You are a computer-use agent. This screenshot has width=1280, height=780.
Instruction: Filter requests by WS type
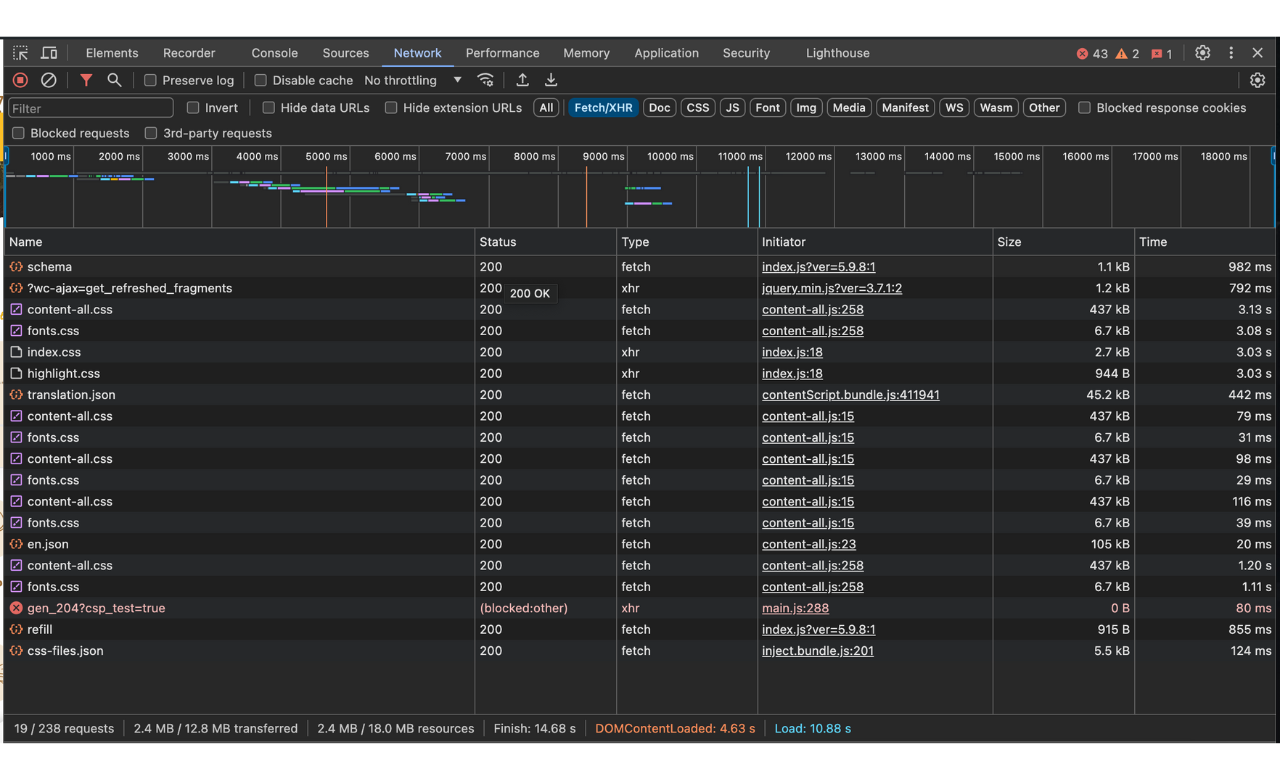click(955, 108)
